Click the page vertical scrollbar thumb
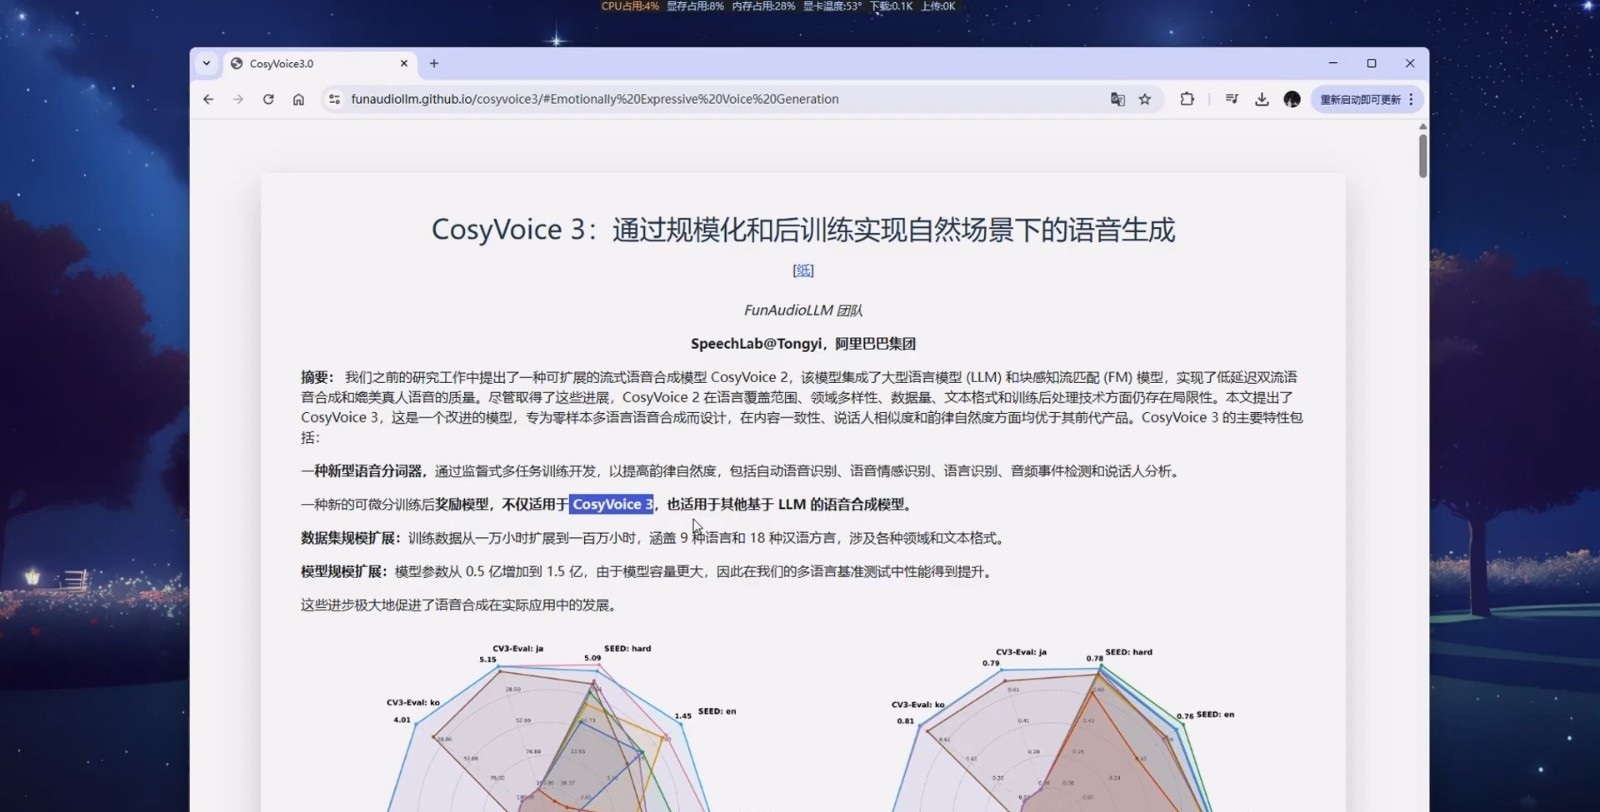The height and width of the screenshot is (812, 1600). [1422, 155]
